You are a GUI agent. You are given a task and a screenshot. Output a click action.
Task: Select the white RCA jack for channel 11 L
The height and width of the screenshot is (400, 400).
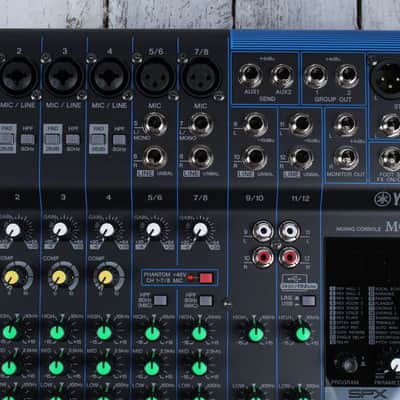pos(289,231)
